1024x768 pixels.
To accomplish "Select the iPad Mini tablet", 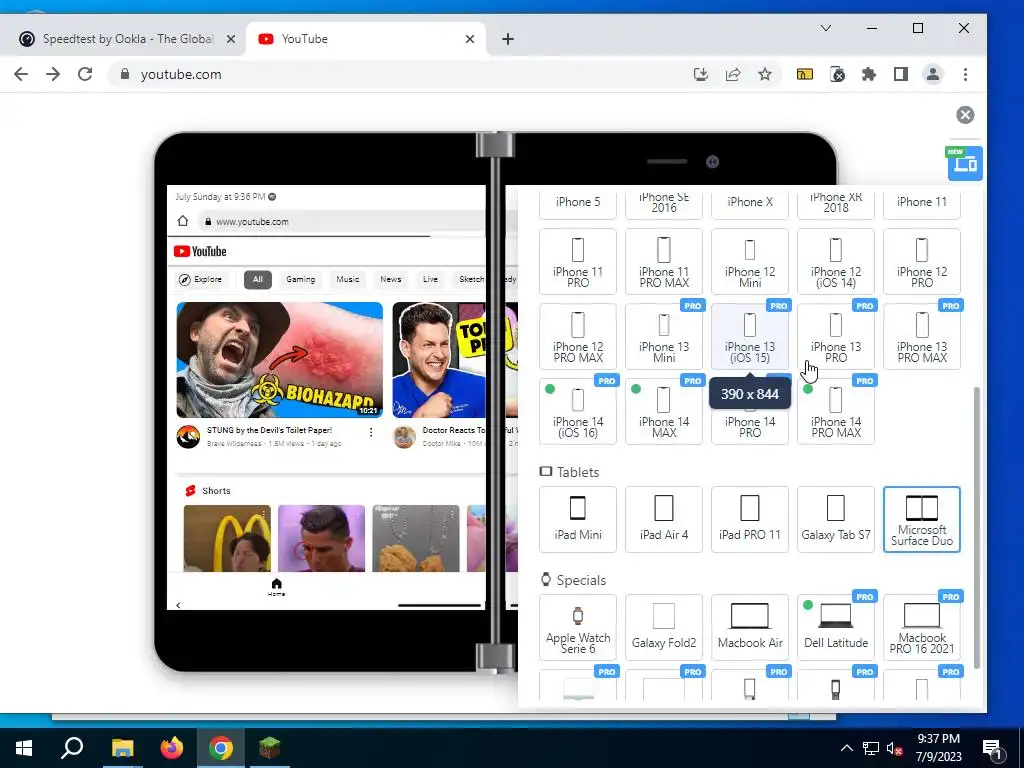I will click(x=577, y=519).
